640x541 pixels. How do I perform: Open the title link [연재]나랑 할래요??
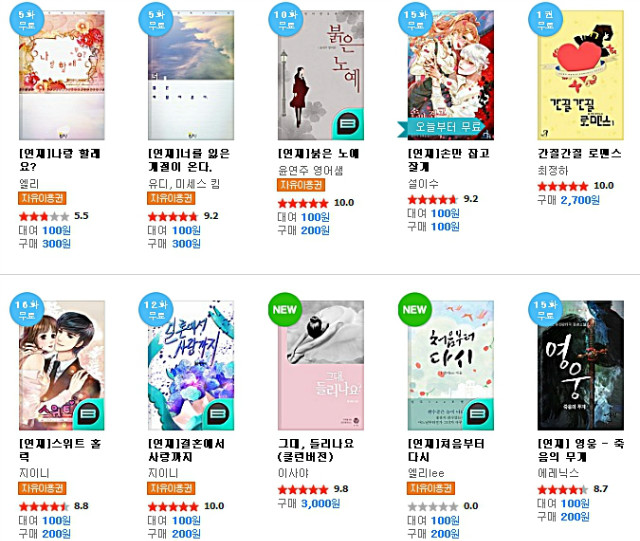click(x=60, y=160)
